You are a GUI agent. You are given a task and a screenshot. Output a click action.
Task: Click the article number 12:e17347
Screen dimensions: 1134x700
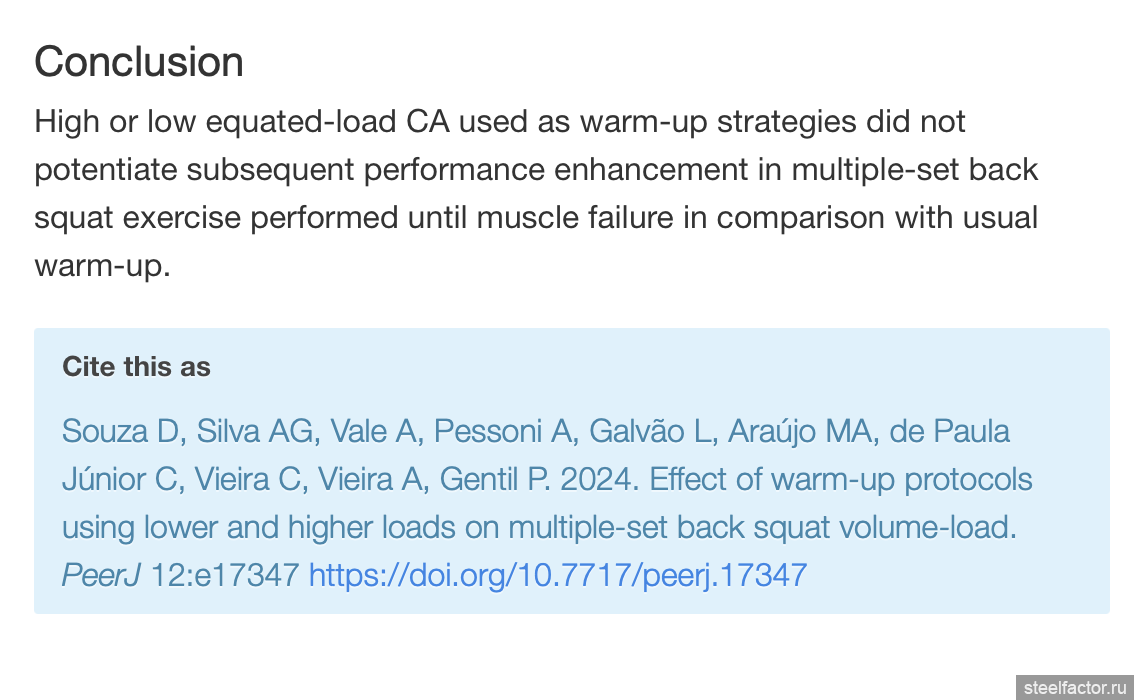coord(224,576)
